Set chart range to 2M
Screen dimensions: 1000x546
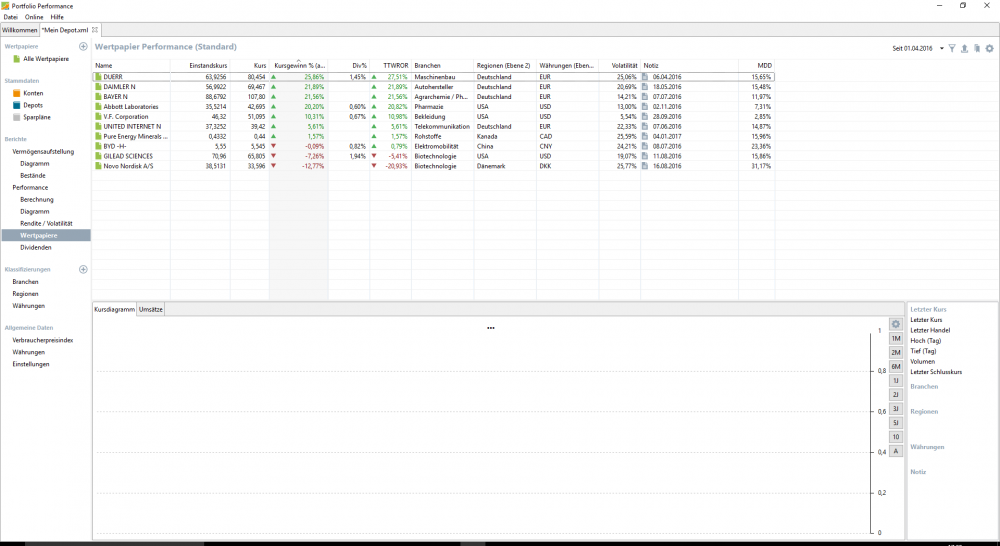(895, 353)
